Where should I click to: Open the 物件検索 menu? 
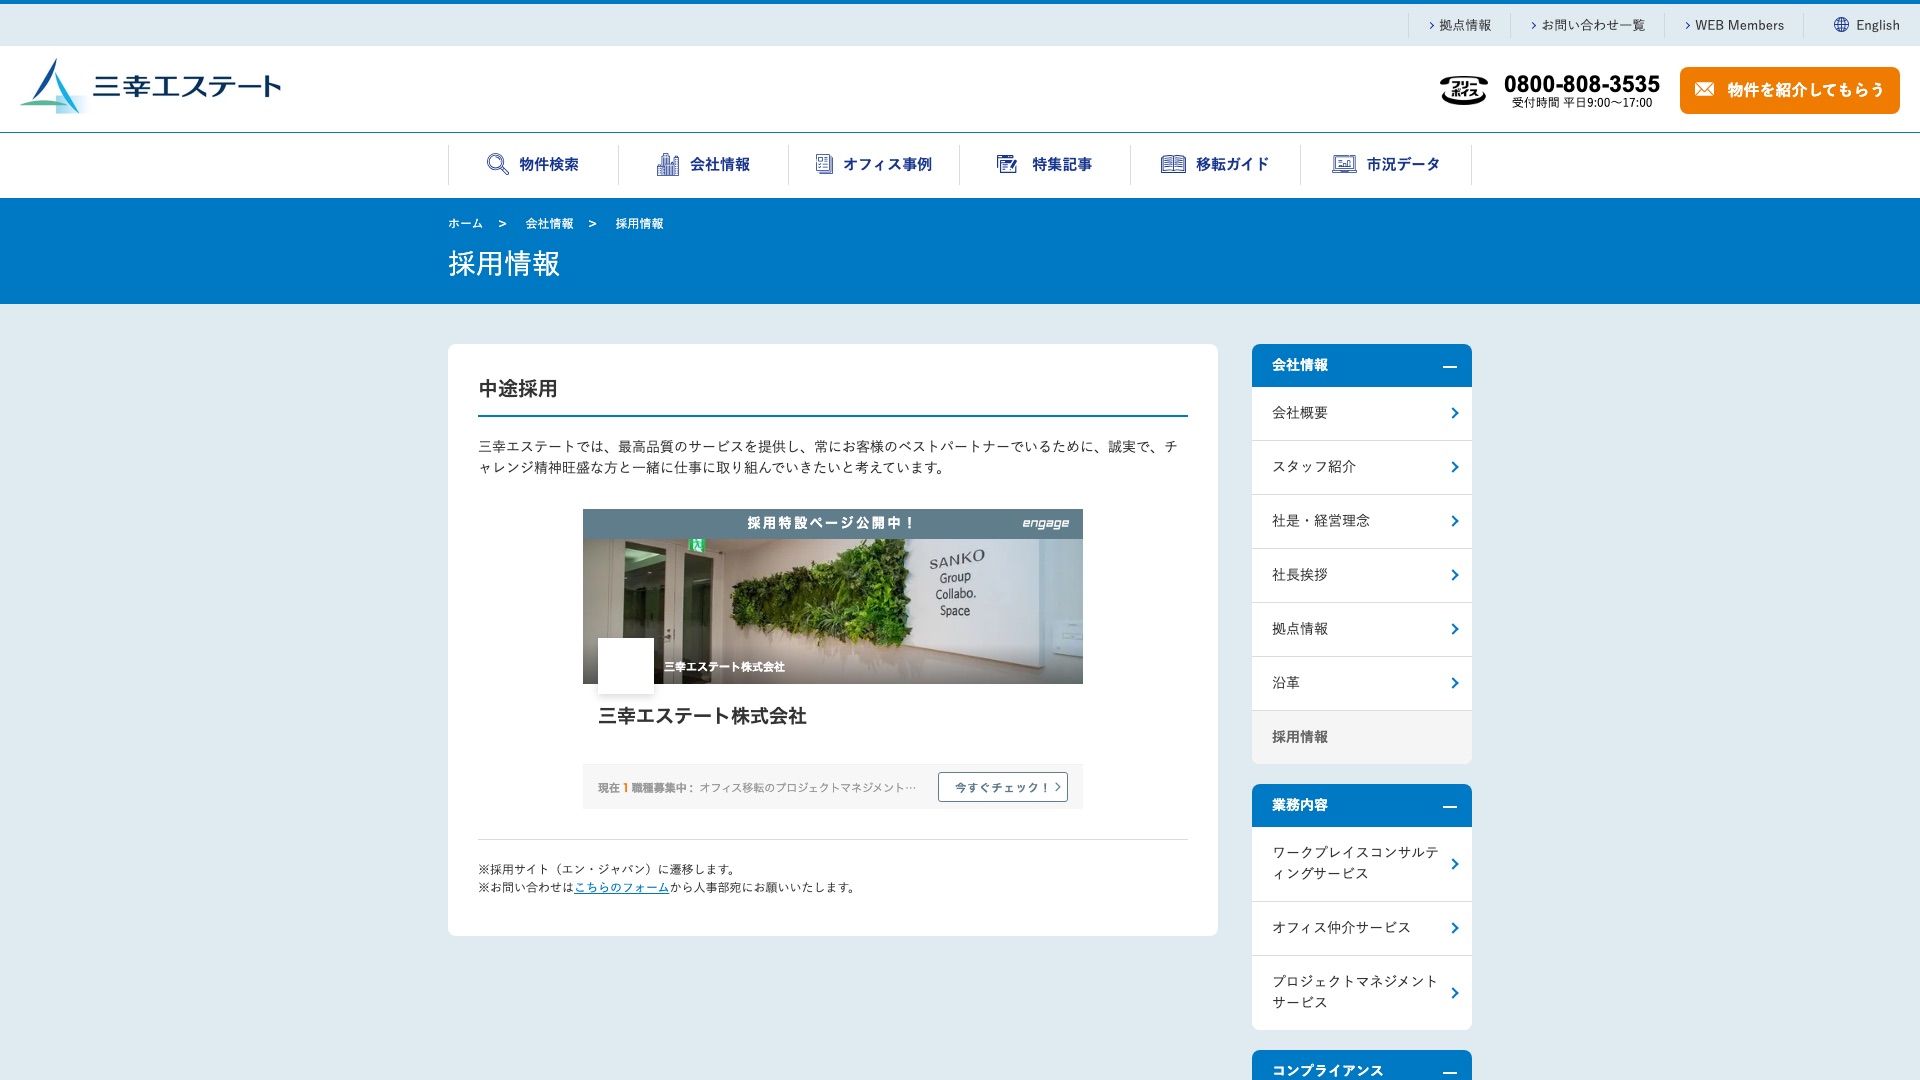(x=533, y=164)
